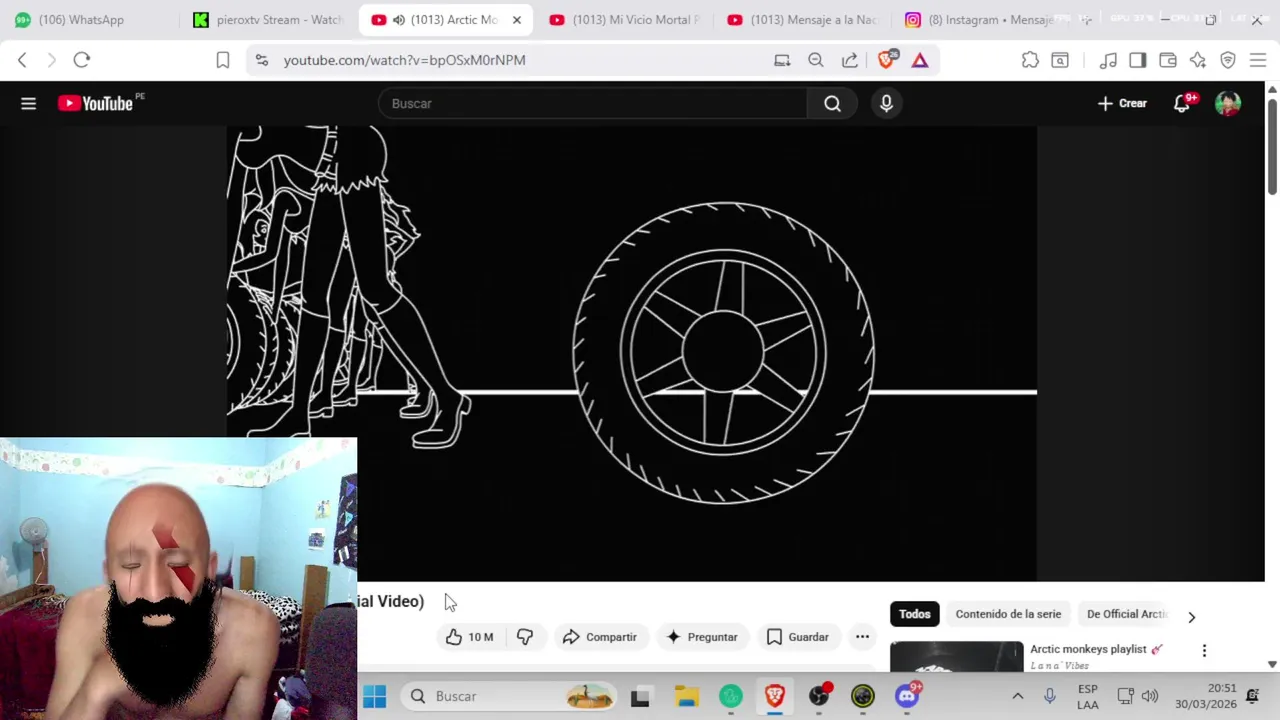Show hidden system tray icons chevron
Viewport: 1280px width, 720px height.
pyautogui.click(x=1018, y=696)
